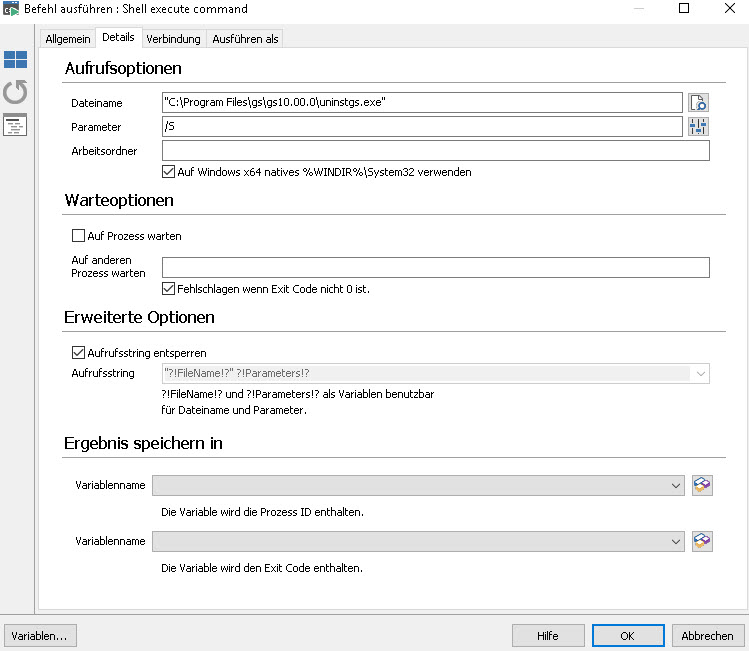This screenshot has height=651, width=749.
Task: Click text Die Variable wird den Exit Code enthalten
Action: [262, 568]
